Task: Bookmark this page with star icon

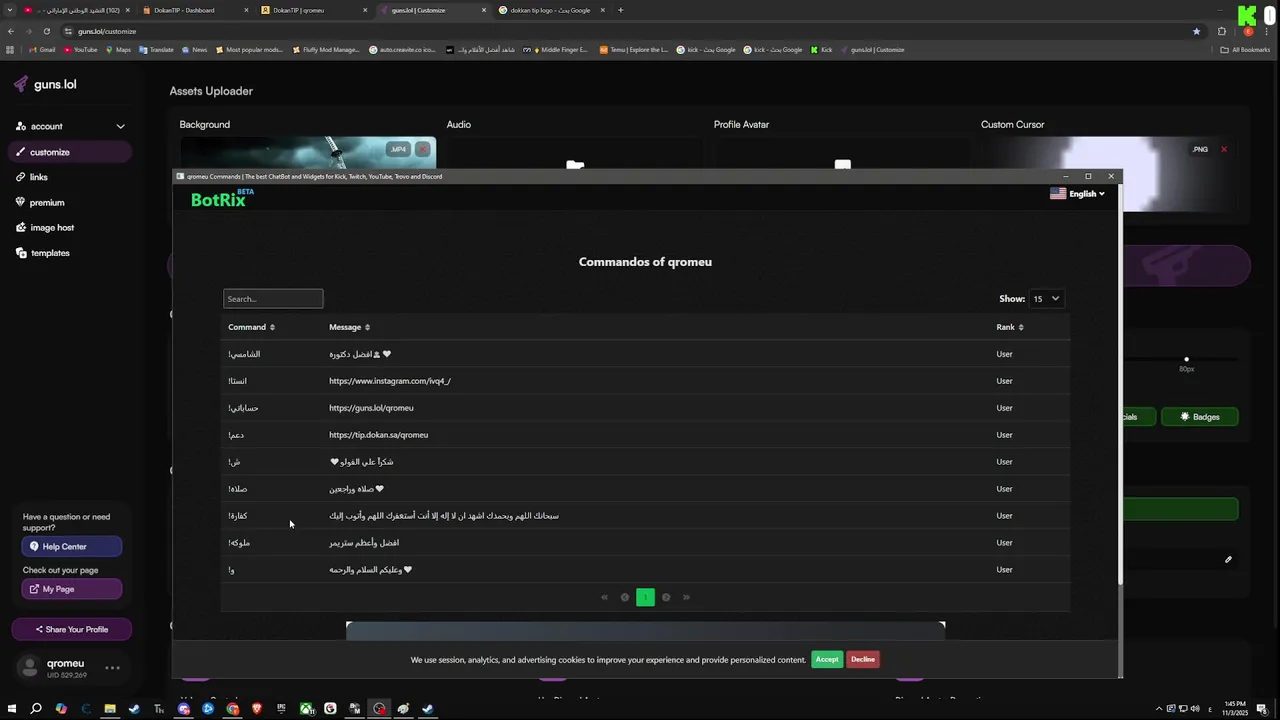Action: [x=1196, y=31]
